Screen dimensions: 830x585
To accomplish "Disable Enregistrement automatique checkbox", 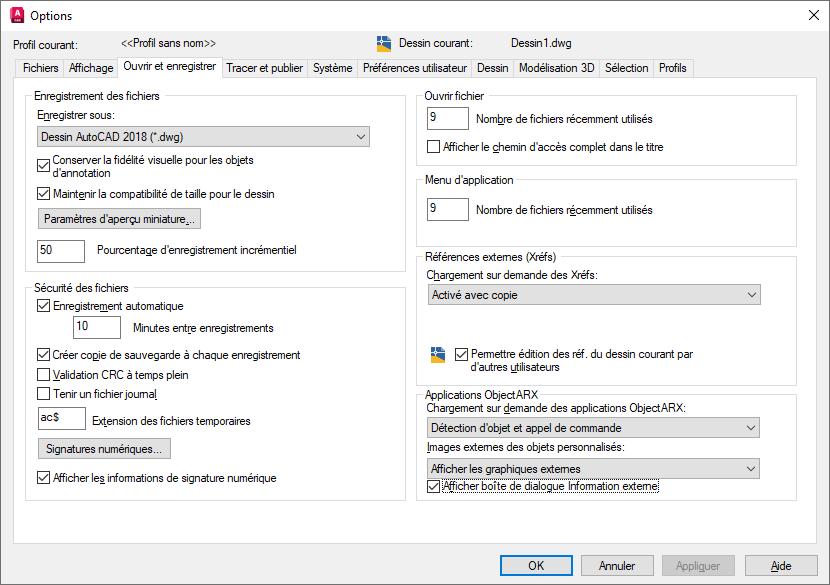I will [x=43, y=306].
